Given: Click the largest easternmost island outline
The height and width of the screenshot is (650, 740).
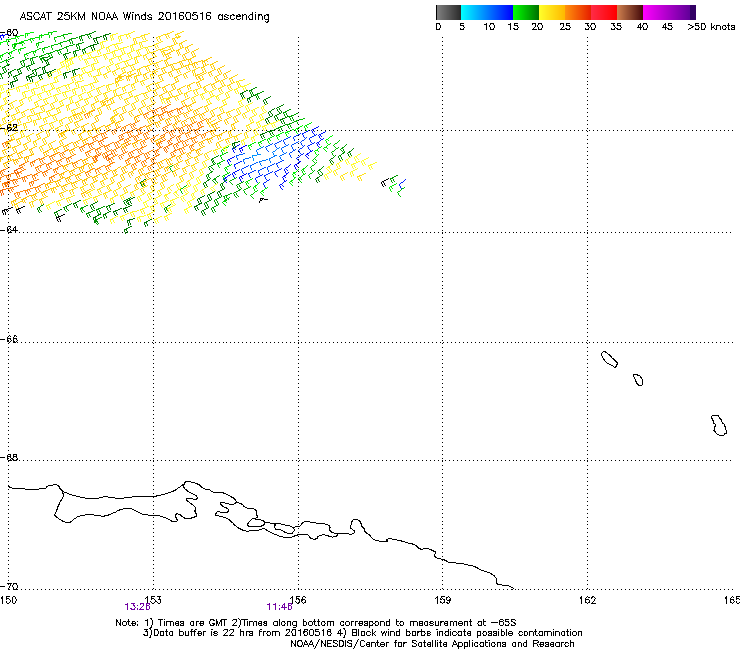Looking at the screenshot, I should coord(719,425).
